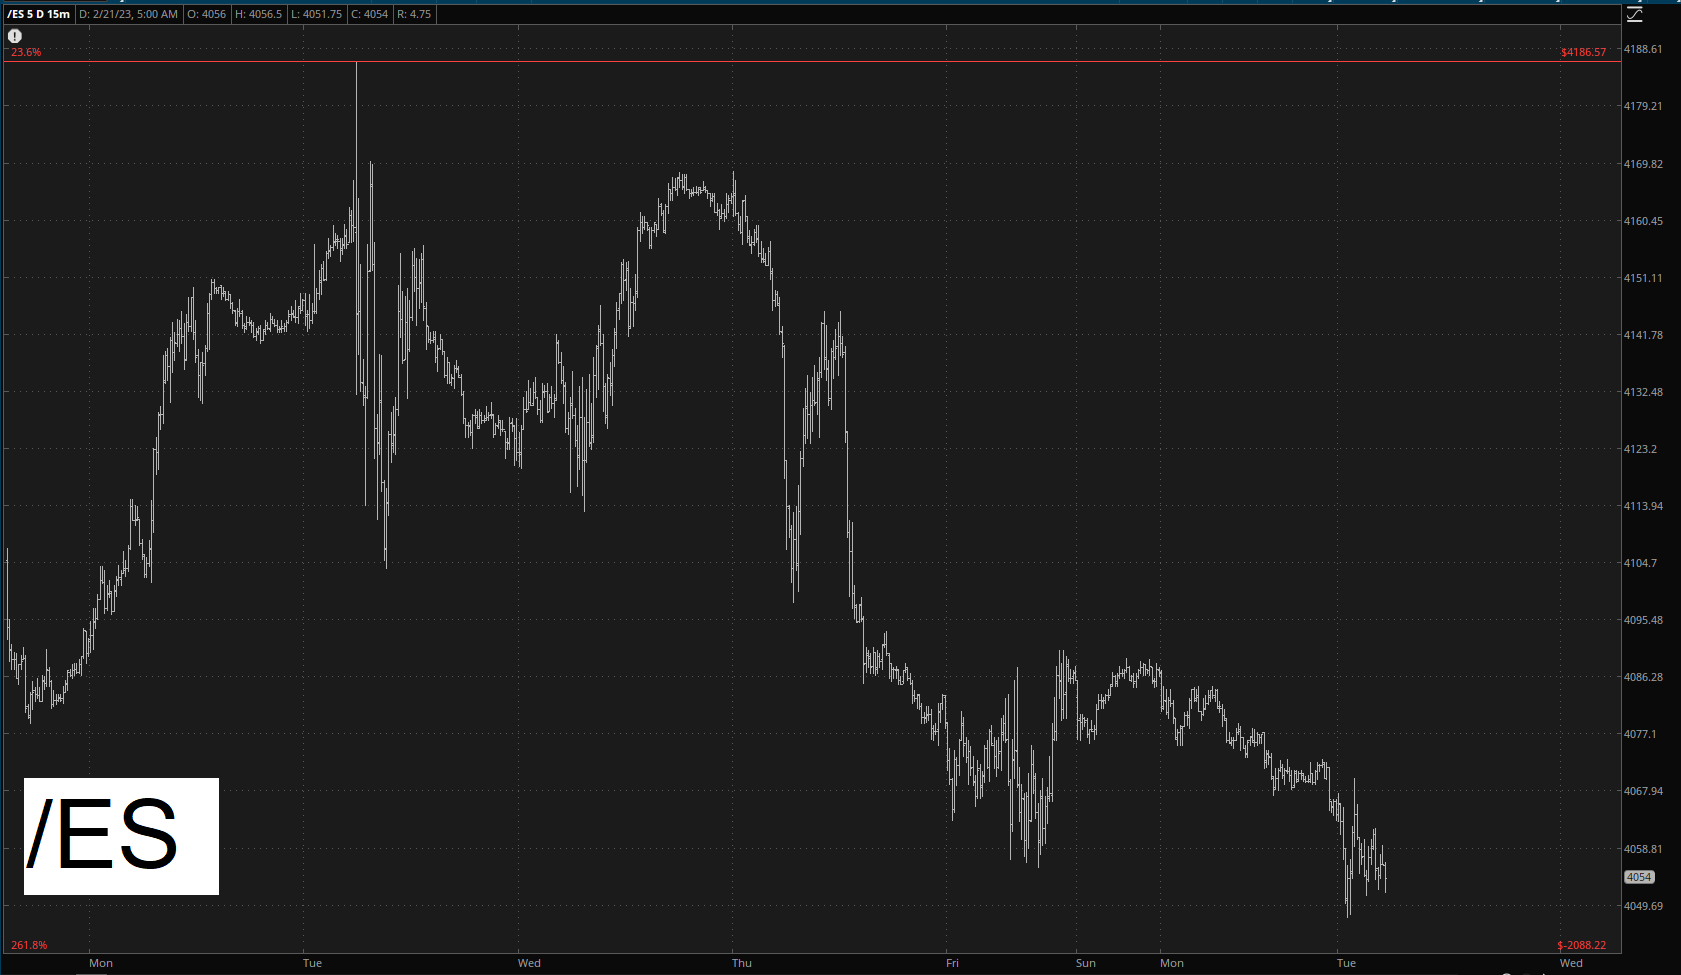Click the low price L: 4051.75 field

click(318, 14)
